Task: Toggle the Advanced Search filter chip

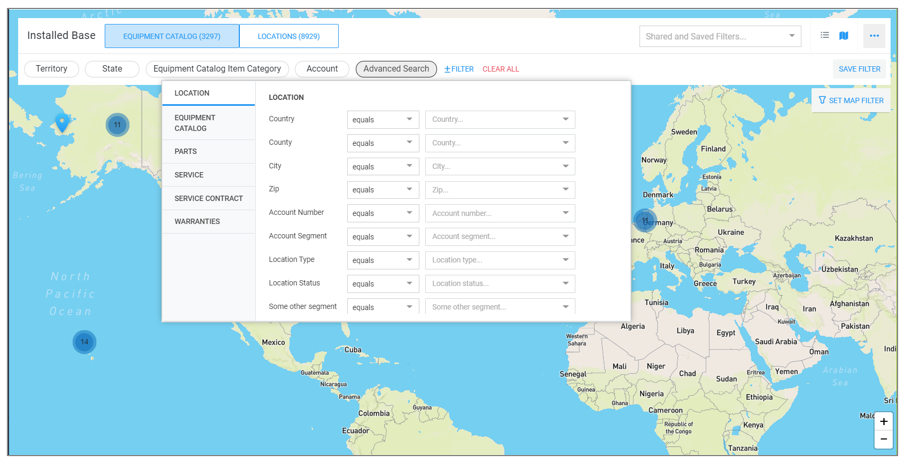Action: 396,69
